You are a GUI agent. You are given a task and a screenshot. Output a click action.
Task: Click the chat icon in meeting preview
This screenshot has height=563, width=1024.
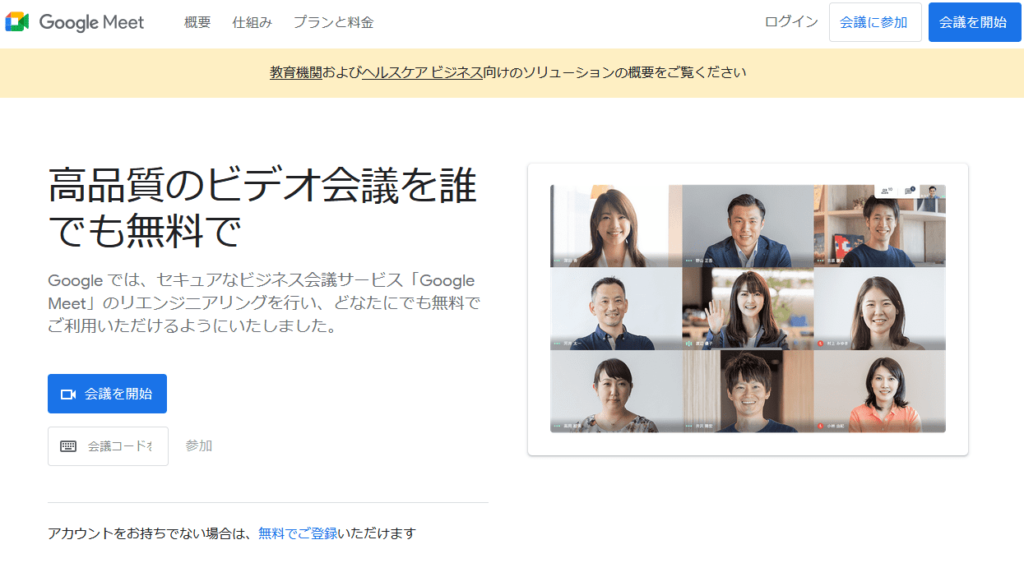(909, 191)
